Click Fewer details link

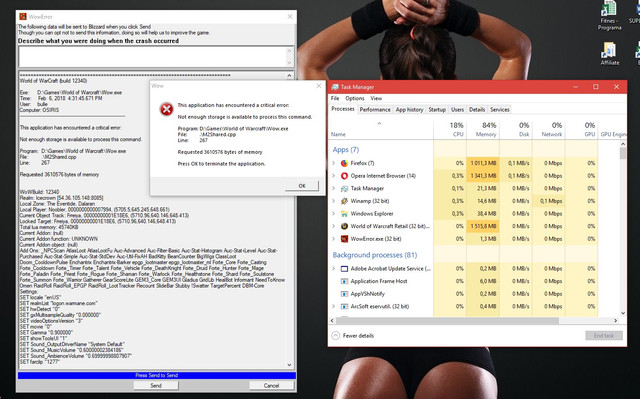pyautogui.click(x=358, y=336)
